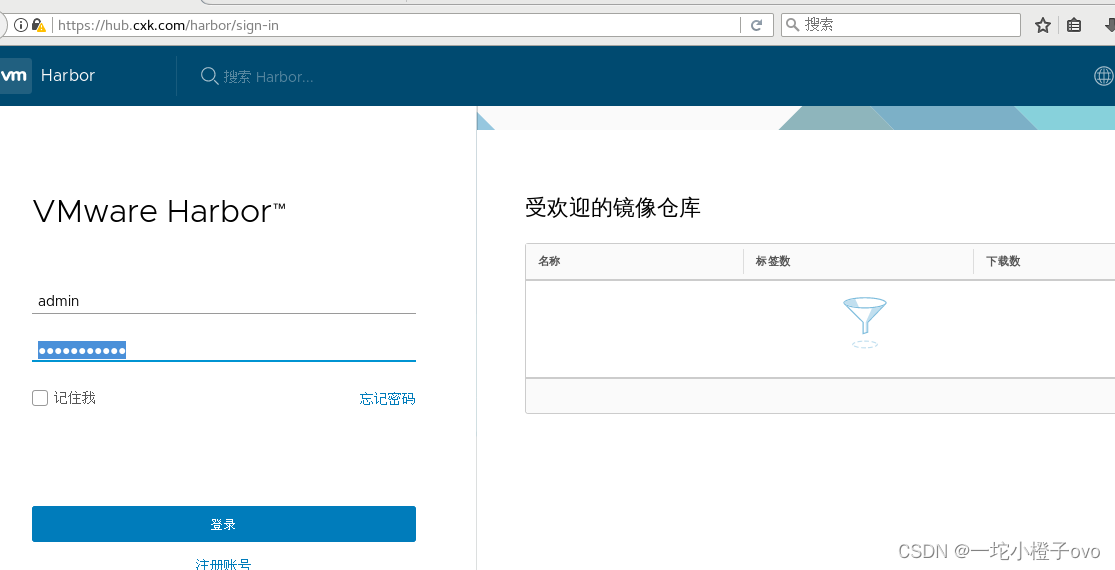Open the bookmarks list icon
1115x570 pixels.
1074,26
